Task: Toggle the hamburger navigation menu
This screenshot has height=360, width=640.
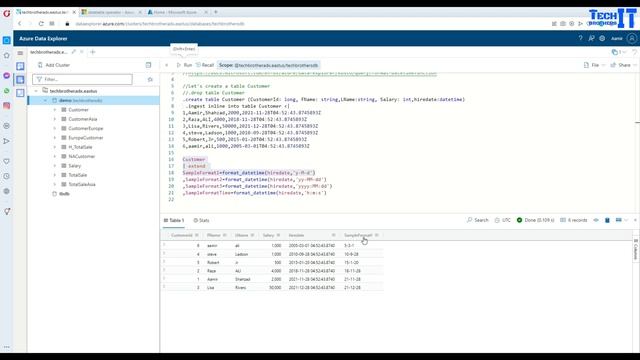Action: click(x=20, y=53)
